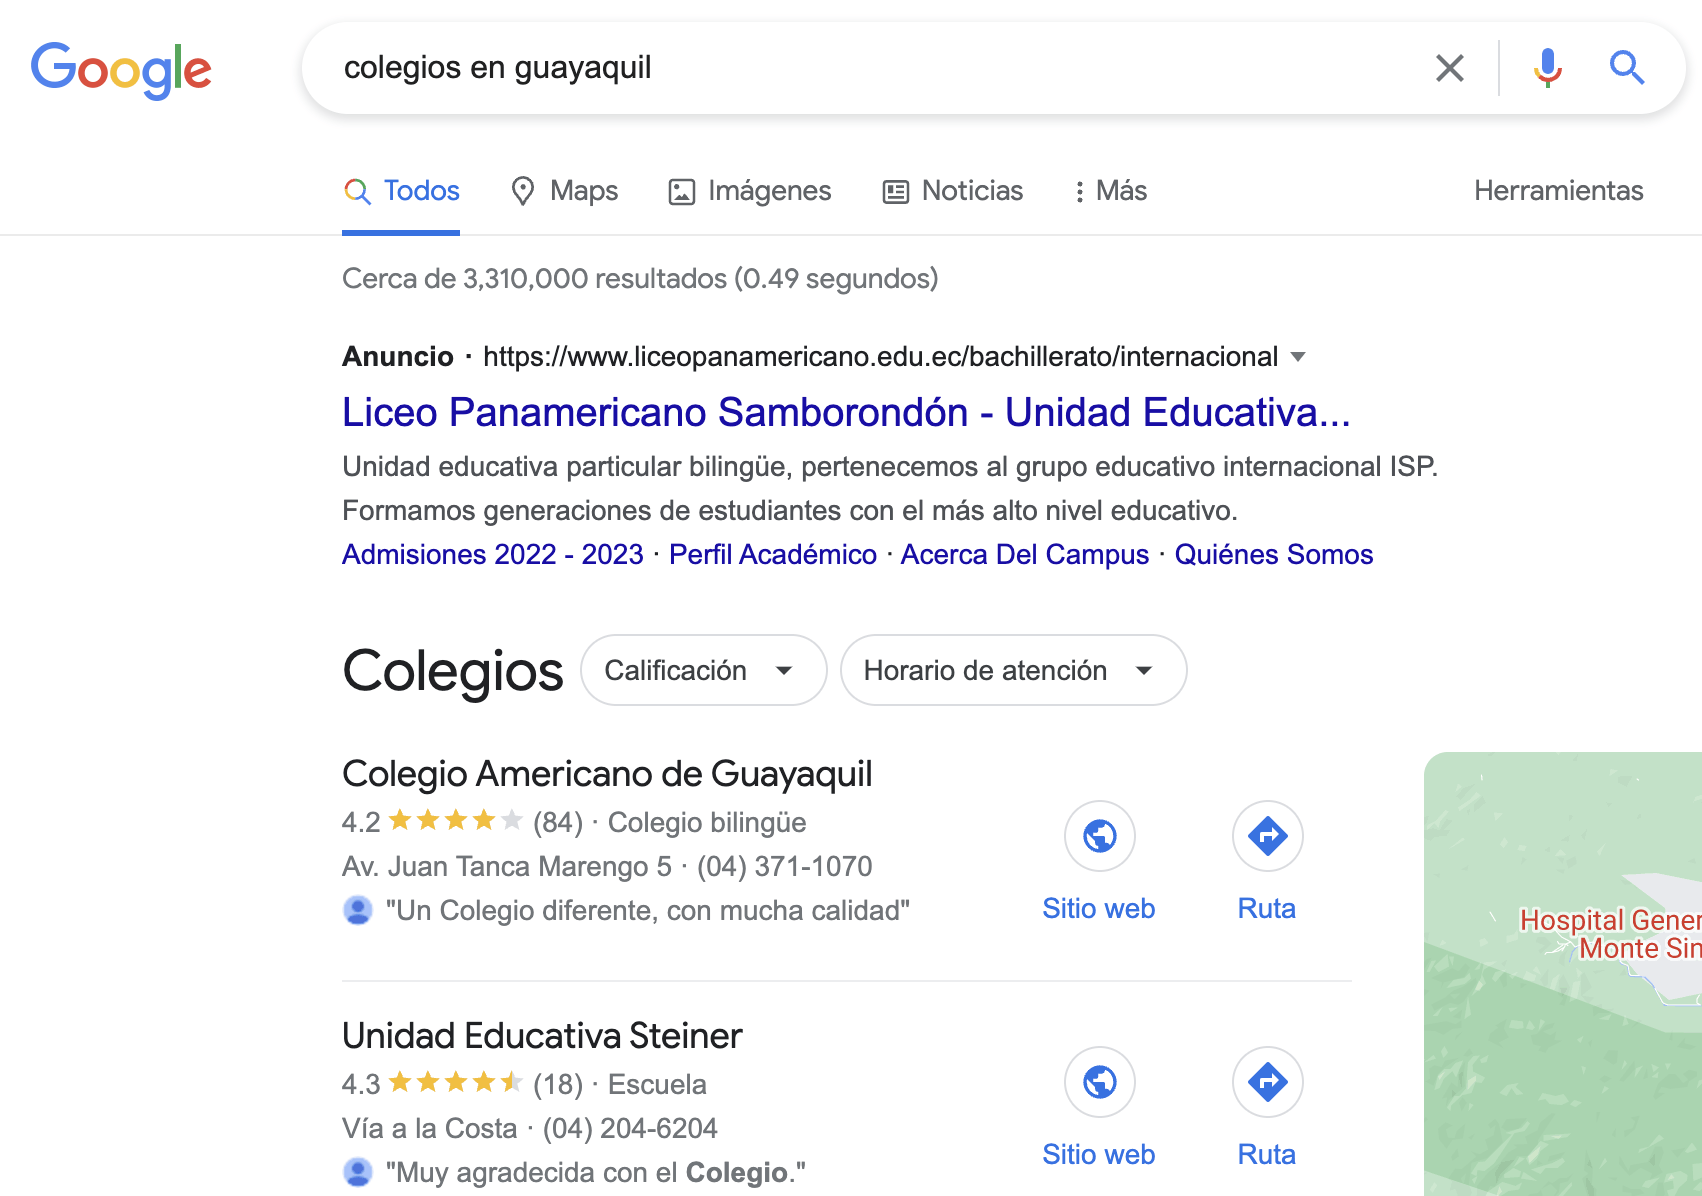
Task: Open Liceo Panamericano Samborondón ad link
Action: 846,412
